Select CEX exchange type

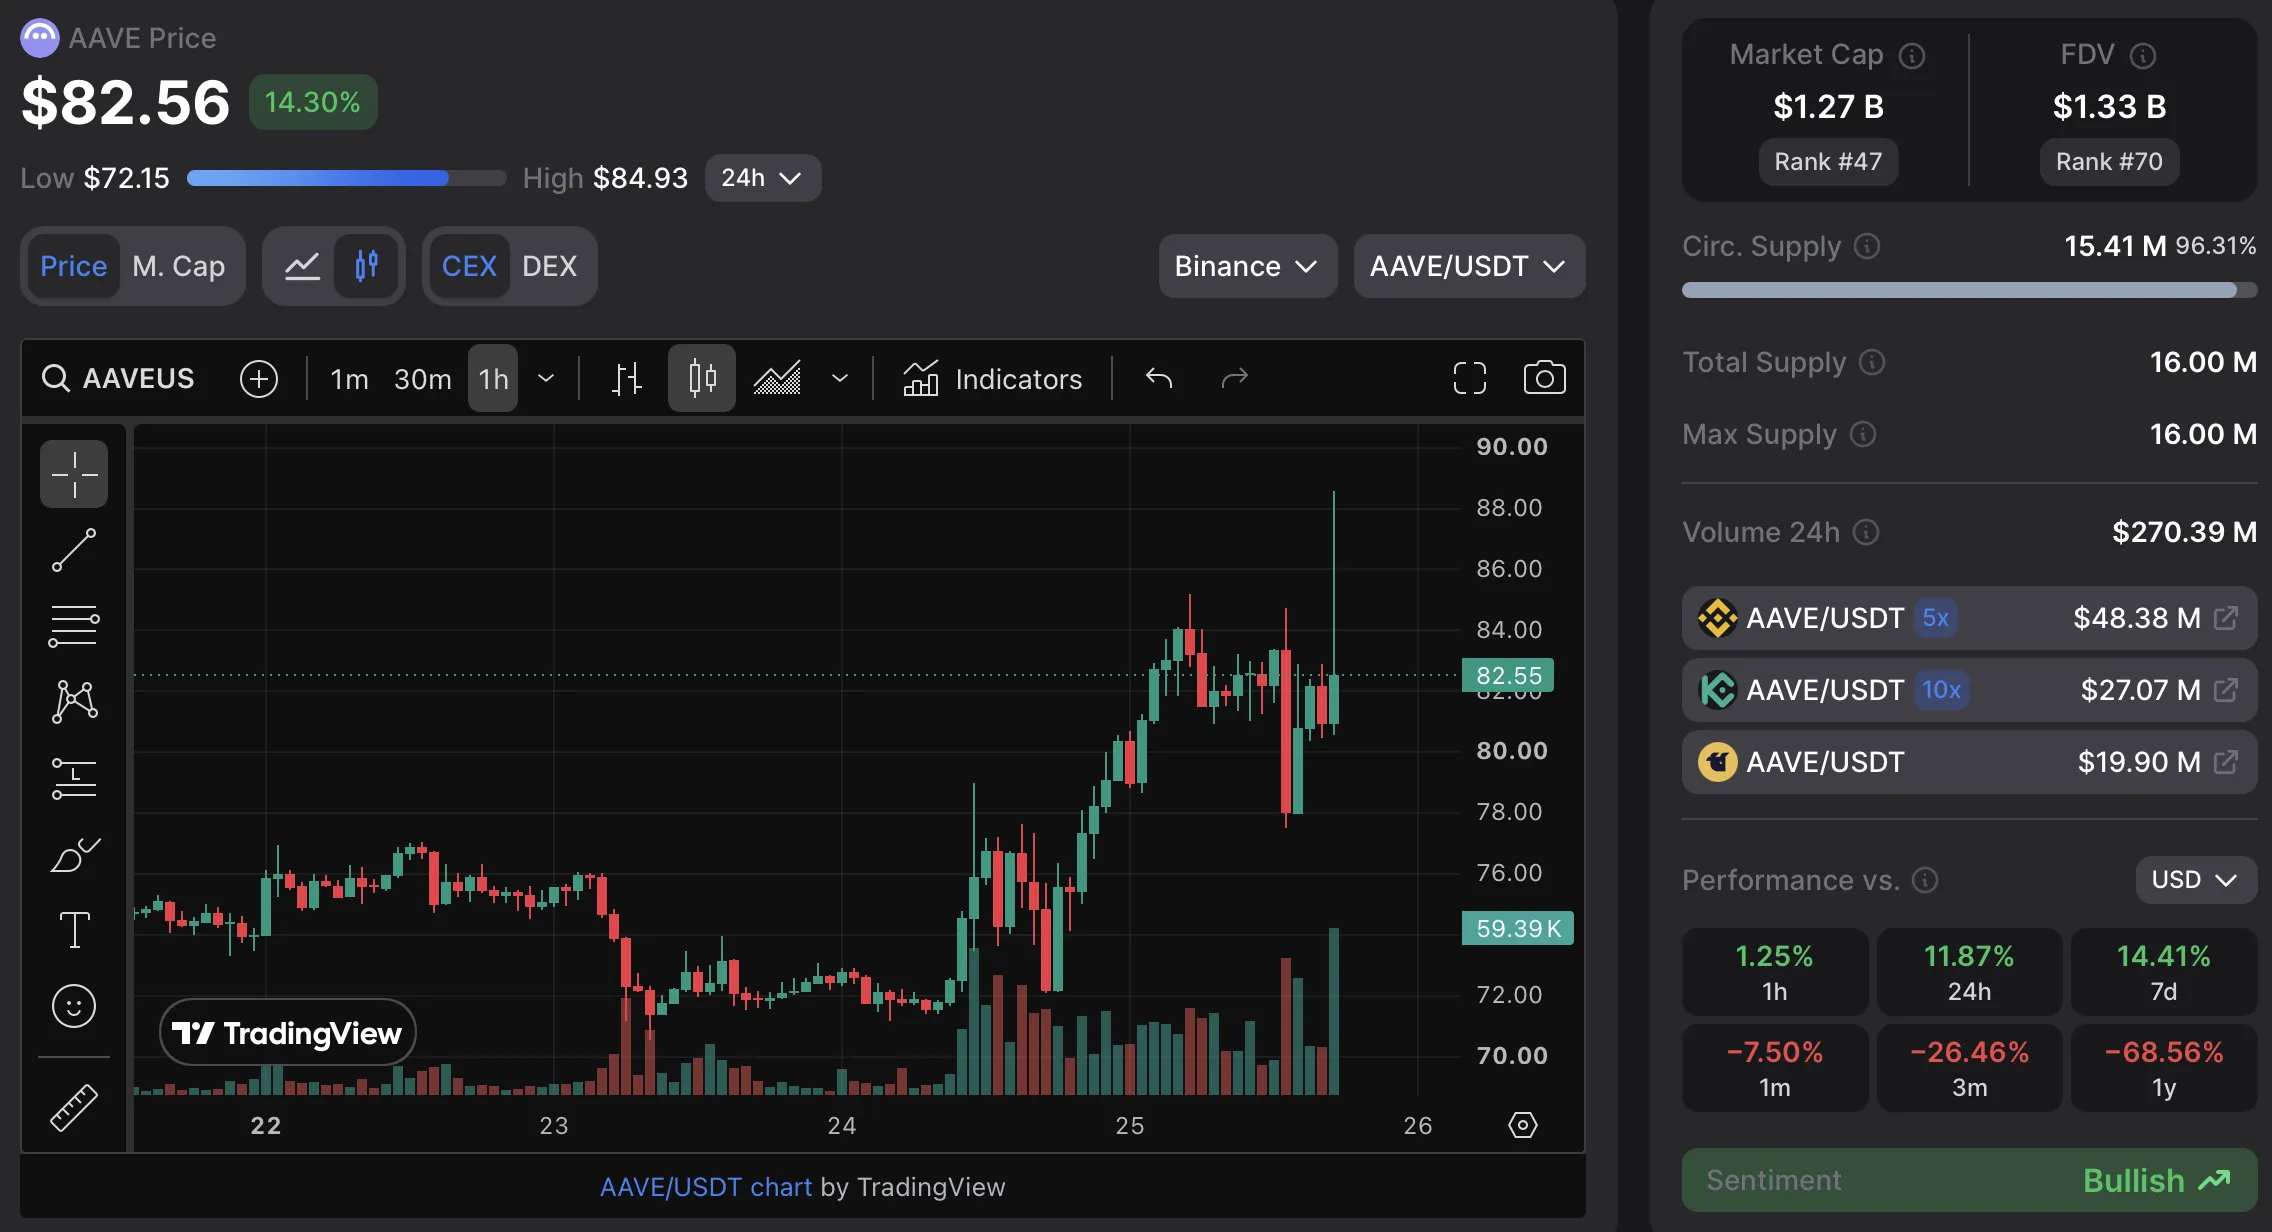tap(469, 266)
